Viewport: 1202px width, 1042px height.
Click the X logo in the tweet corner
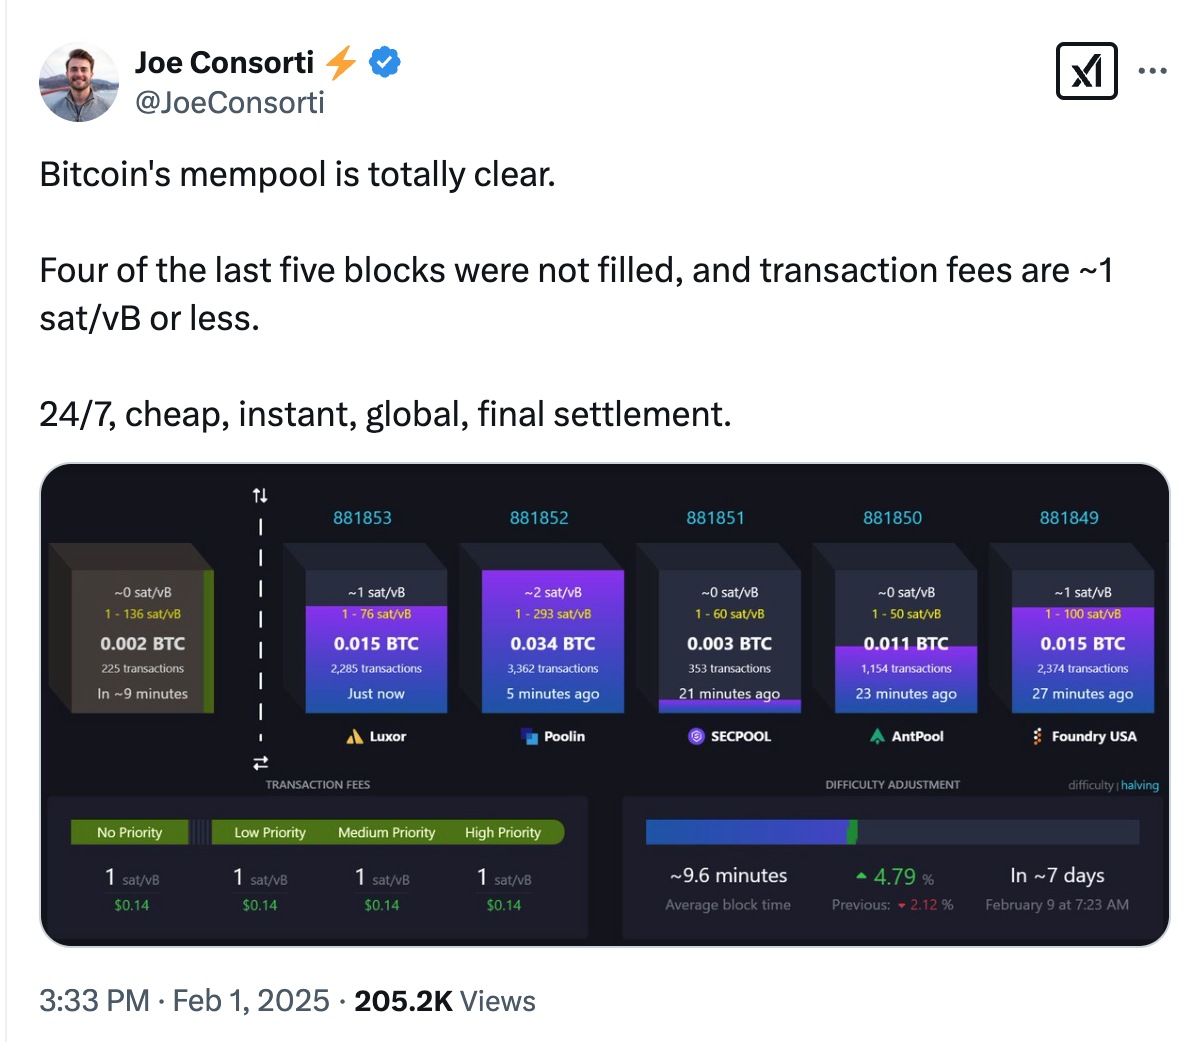point(1087,71)
